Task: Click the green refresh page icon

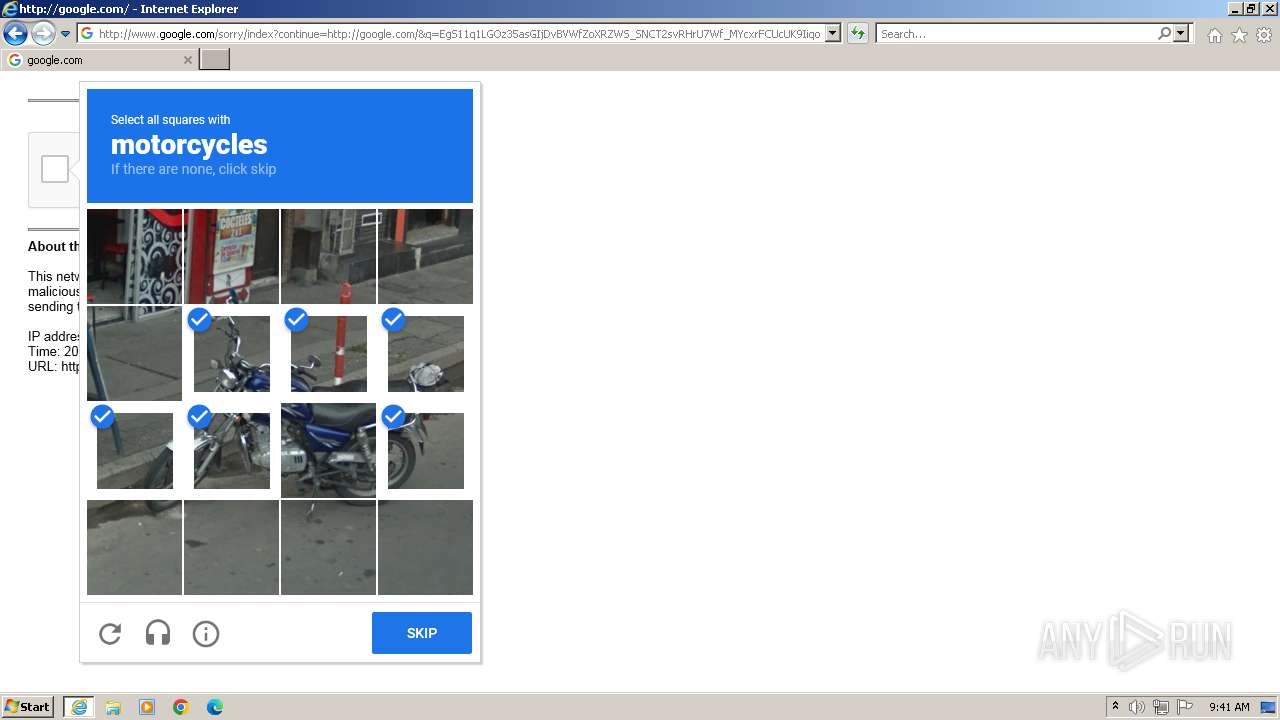Action: point(857,34)
